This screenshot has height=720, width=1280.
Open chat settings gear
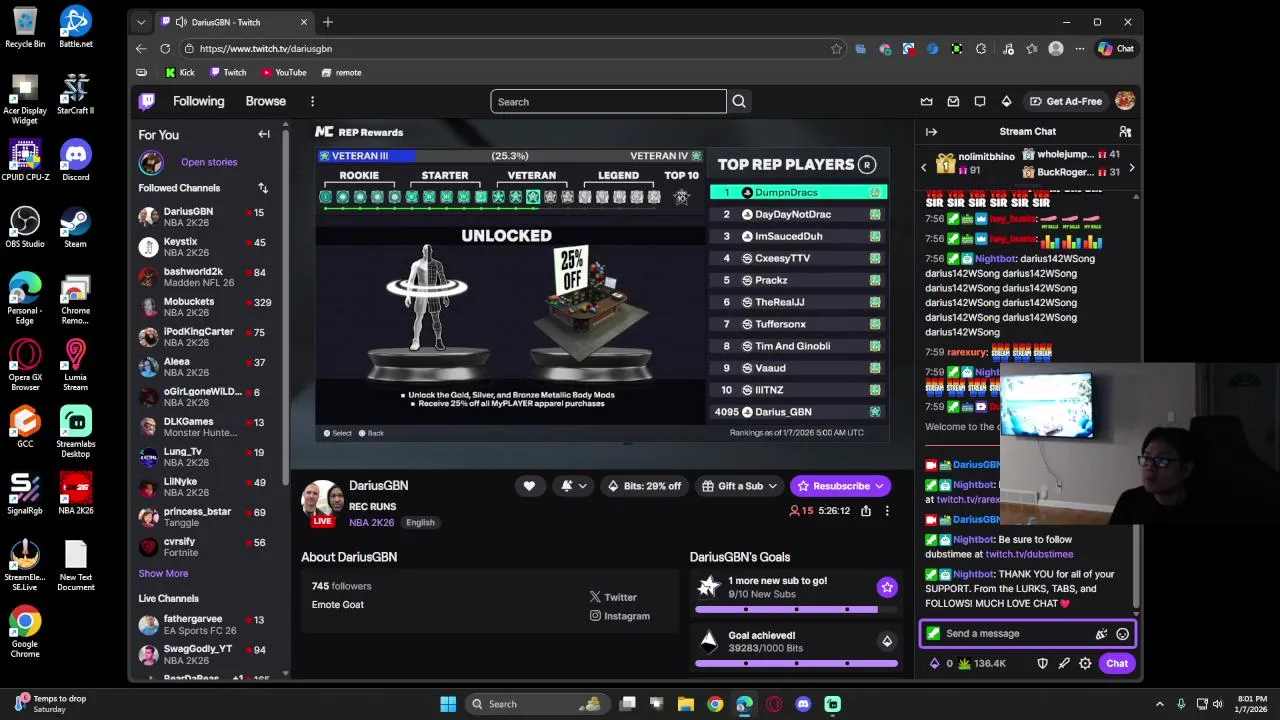click(1085, 664)
